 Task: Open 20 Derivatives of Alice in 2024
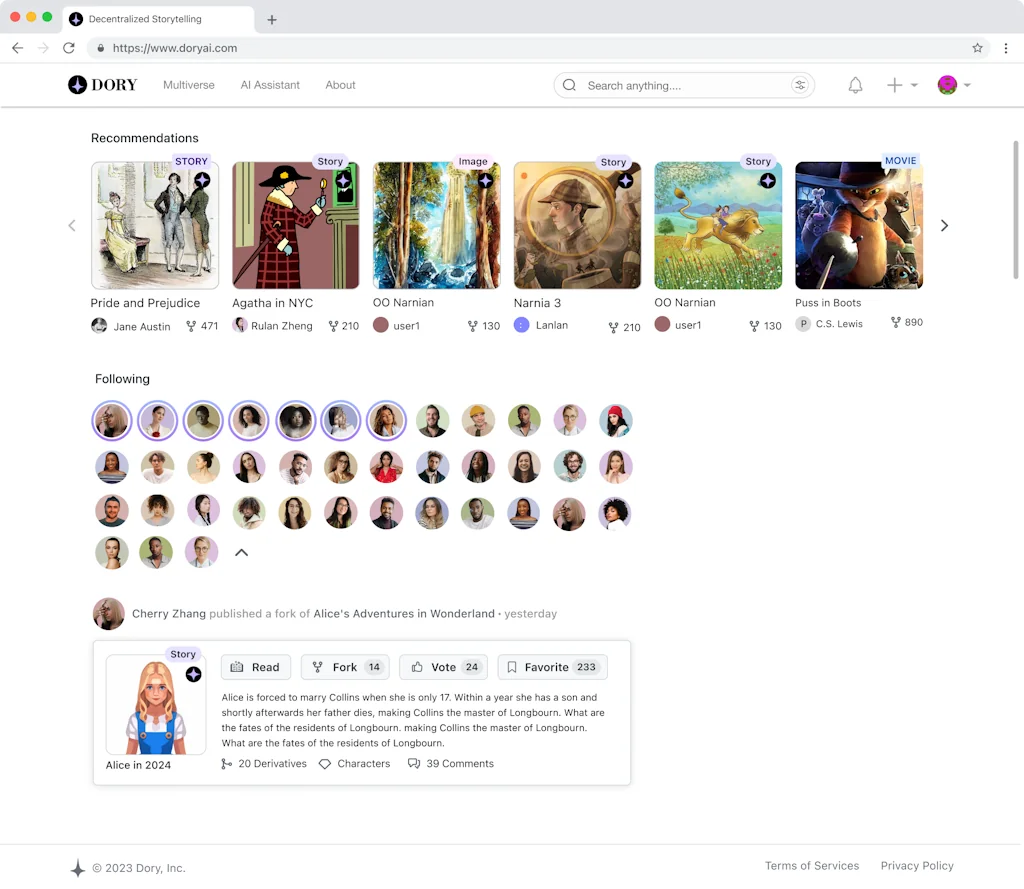(x=264, y=764)
